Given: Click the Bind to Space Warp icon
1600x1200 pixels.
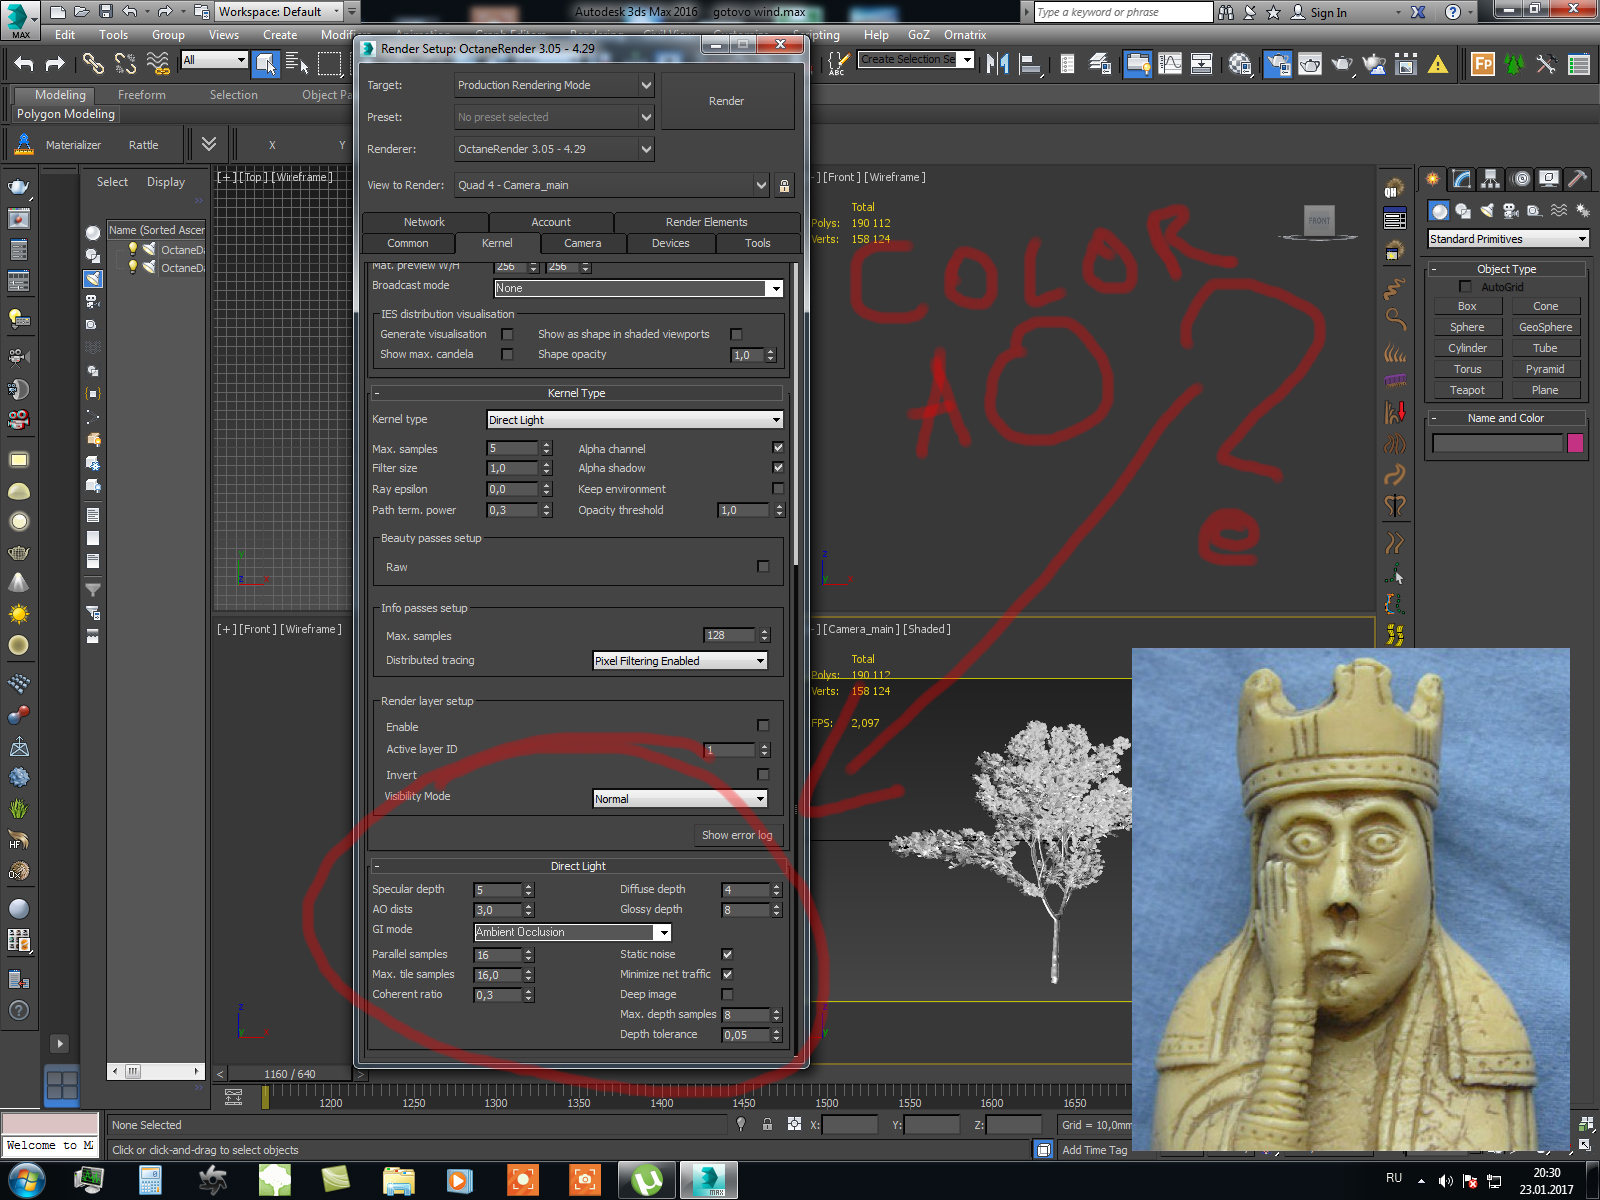Looking at the screenshot, I should coord(157,64).
